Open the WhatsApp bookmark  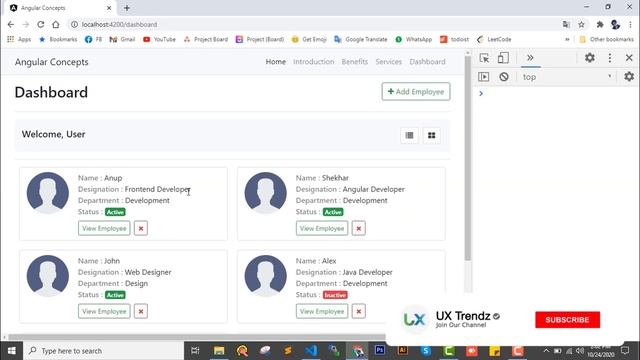tap(413, 40)
